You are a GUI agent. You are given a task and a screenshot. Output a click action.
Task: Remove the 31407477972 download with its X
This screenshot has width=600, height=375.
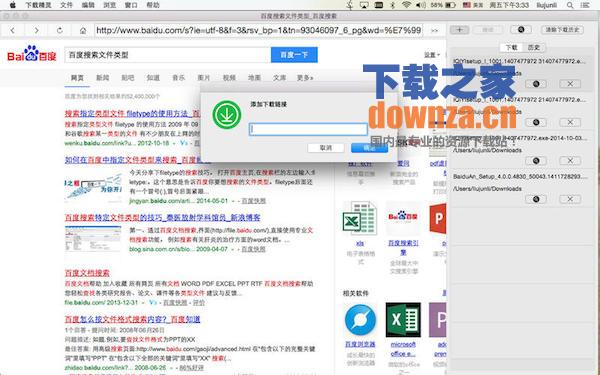[x=570, y=83]
